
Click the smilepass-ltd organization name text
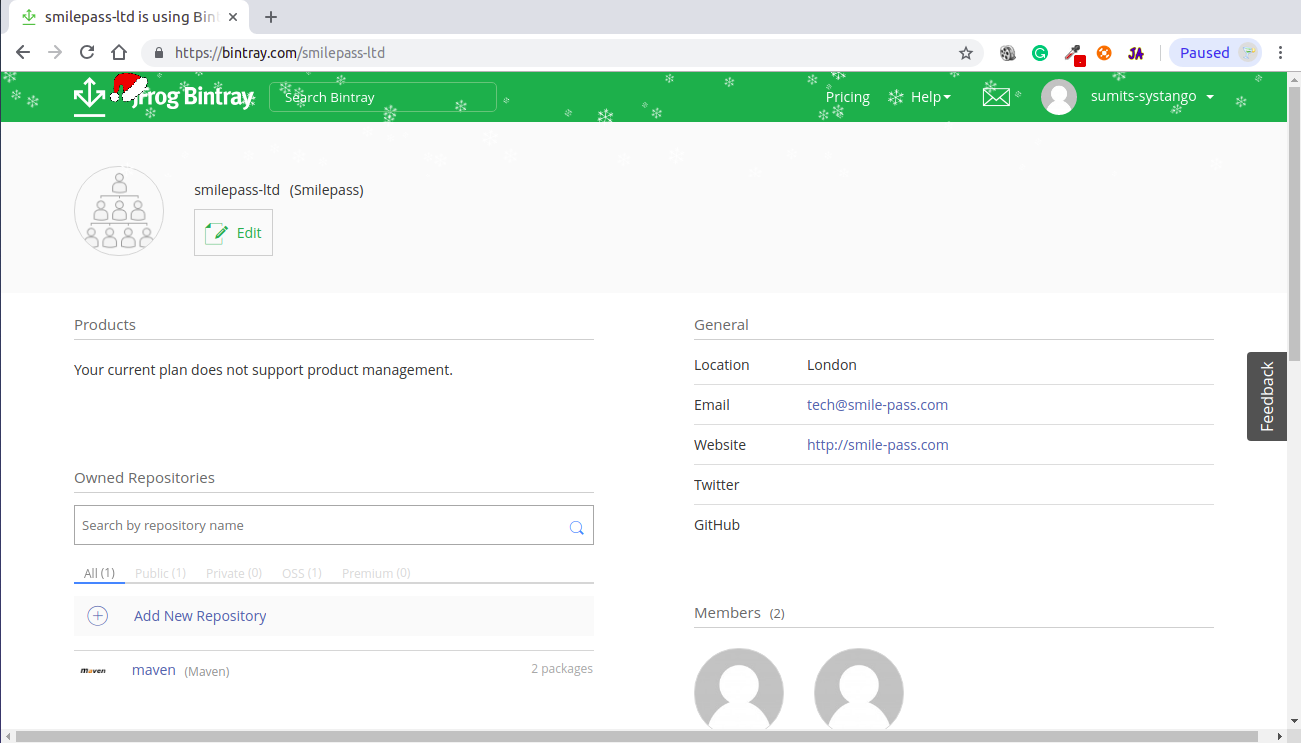pyautogui.click(x=237, y=190)
